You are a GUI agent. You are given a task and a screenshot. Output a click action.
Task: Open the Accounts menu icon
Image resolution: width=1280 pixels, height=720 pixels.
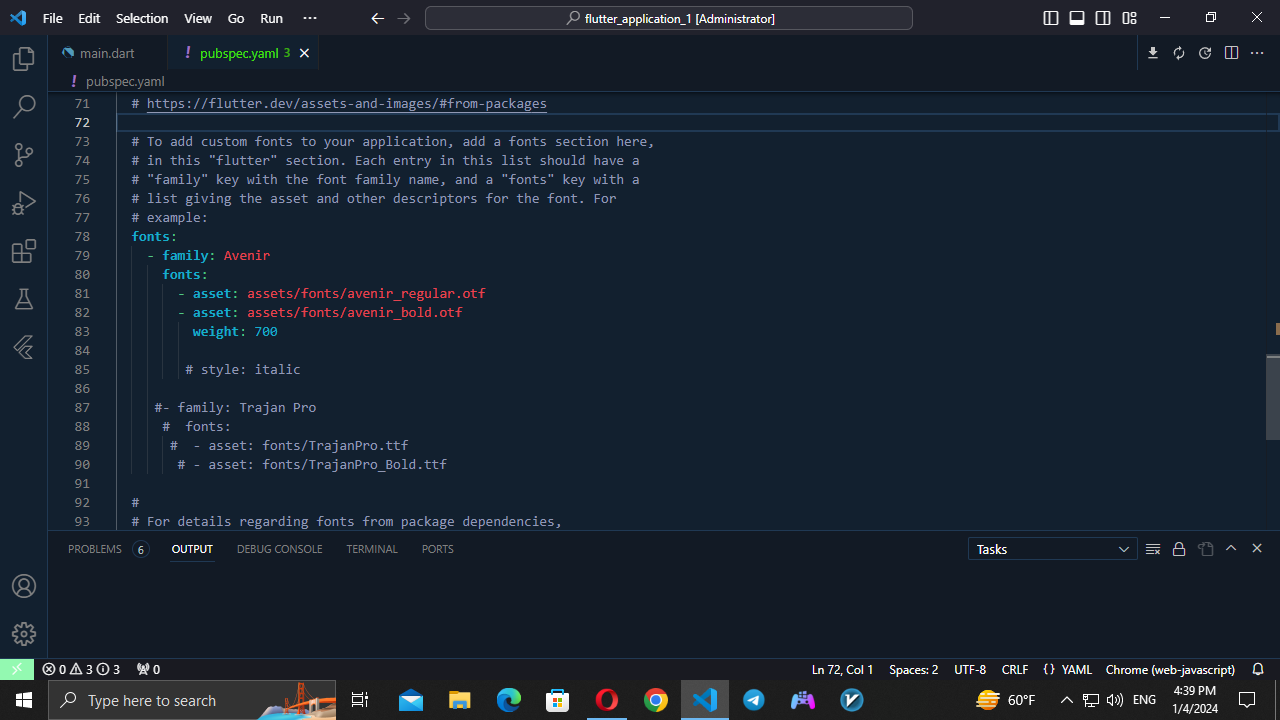(24, 586)
